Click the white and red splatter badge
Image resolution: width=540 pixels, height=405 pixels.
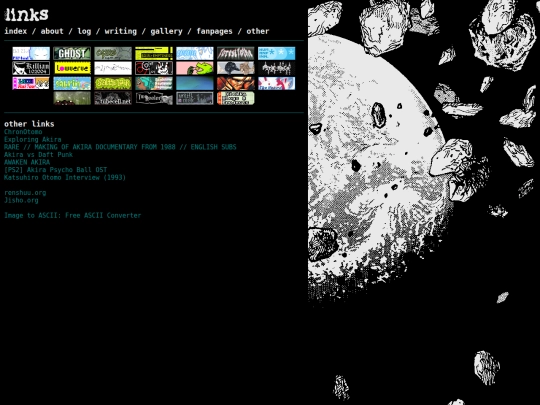(277, 83)
